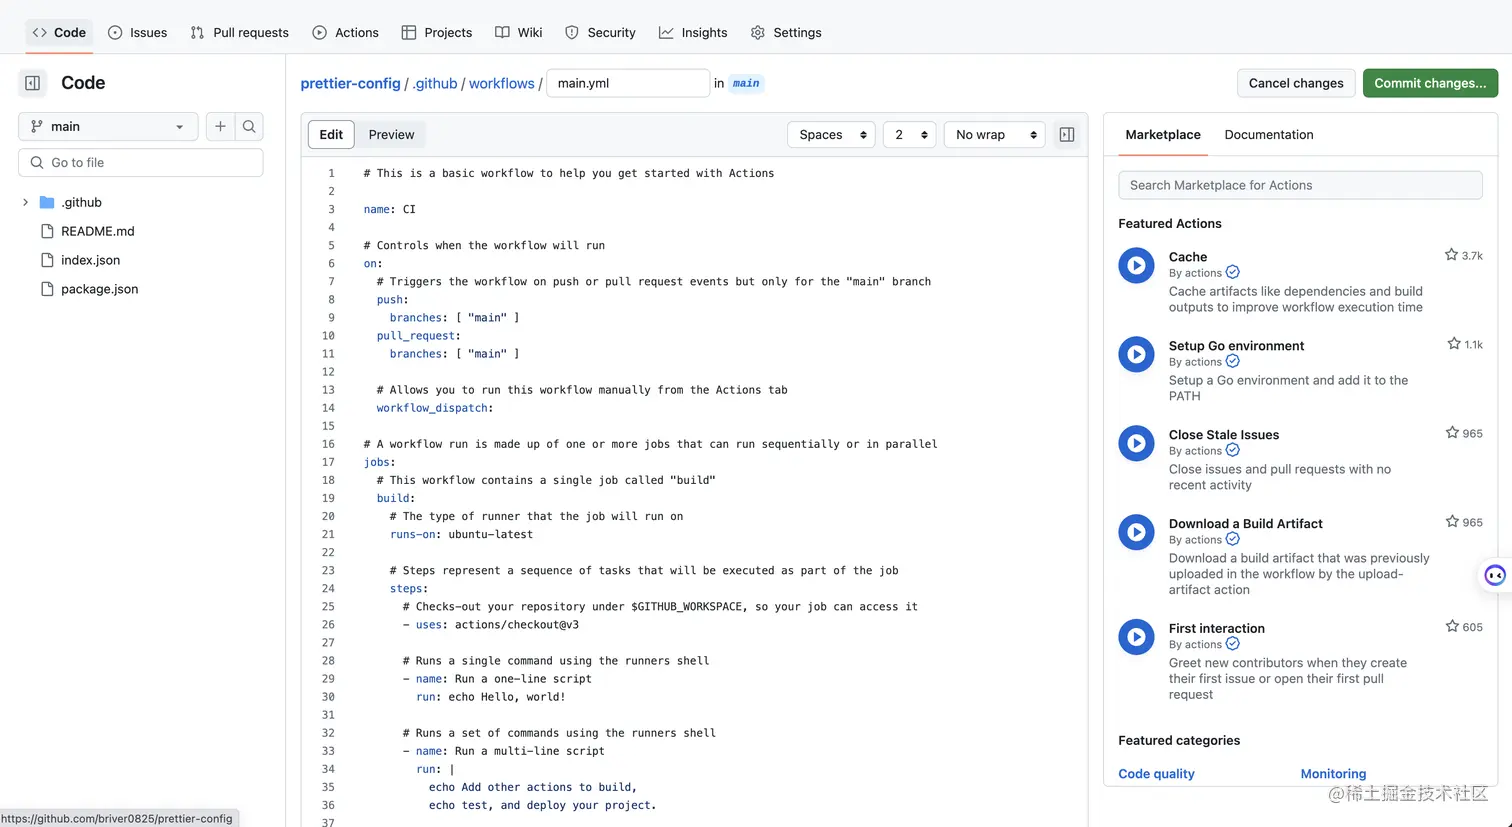Star the Close Stale Issues action
The width and height of the screenshot is (1512, 827).
coord(1452,433)
